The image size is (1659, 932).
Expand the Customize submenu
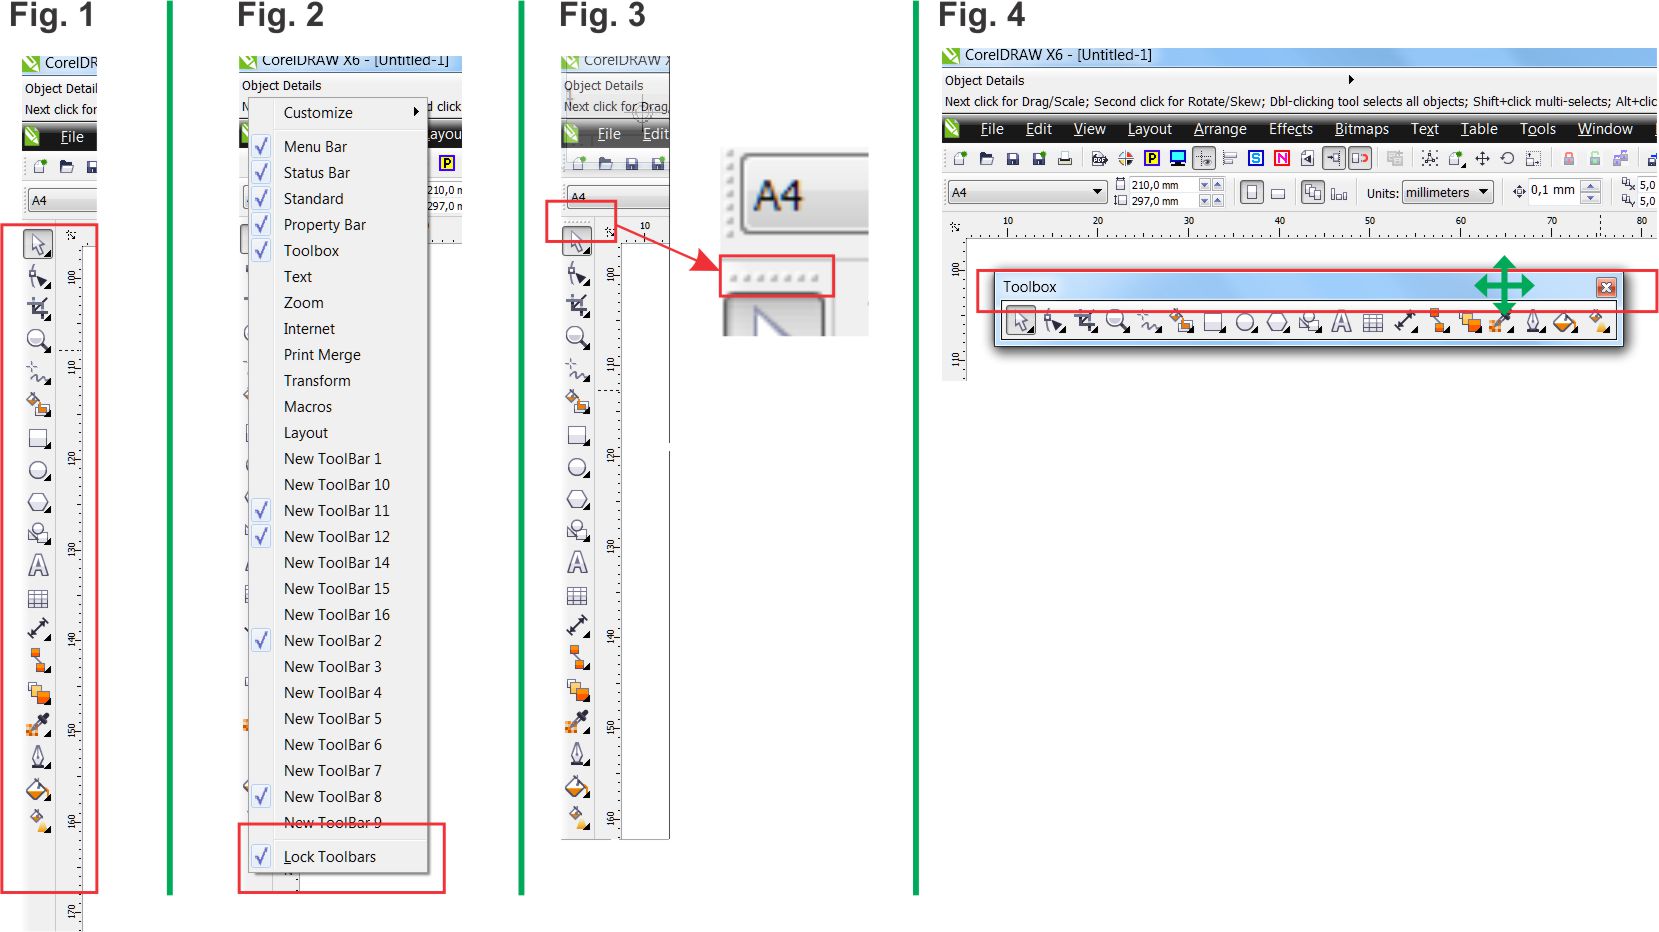(338, 112)
